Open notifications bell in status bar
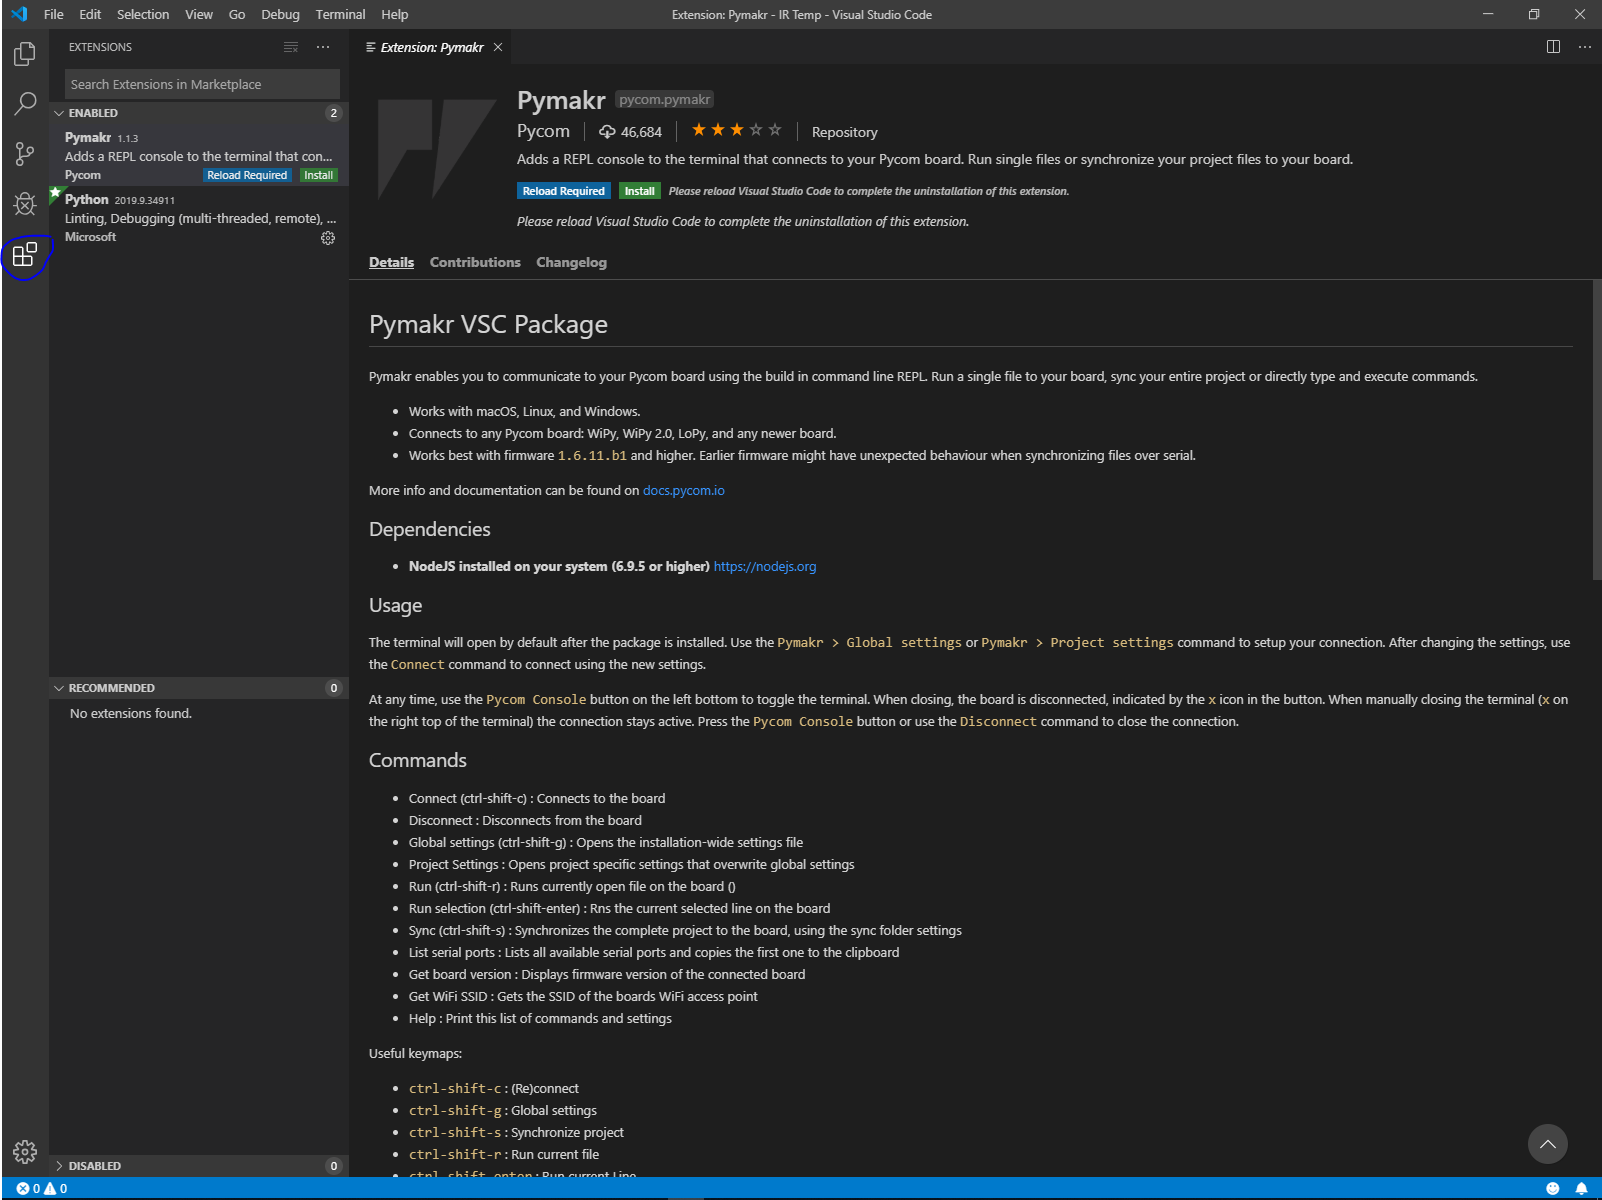 click(1581, 1188)
